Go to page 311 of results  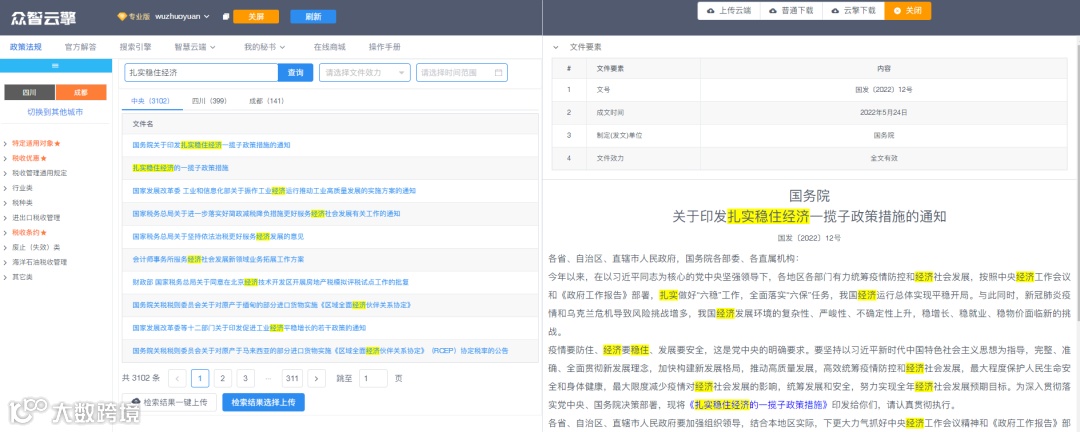293,378
